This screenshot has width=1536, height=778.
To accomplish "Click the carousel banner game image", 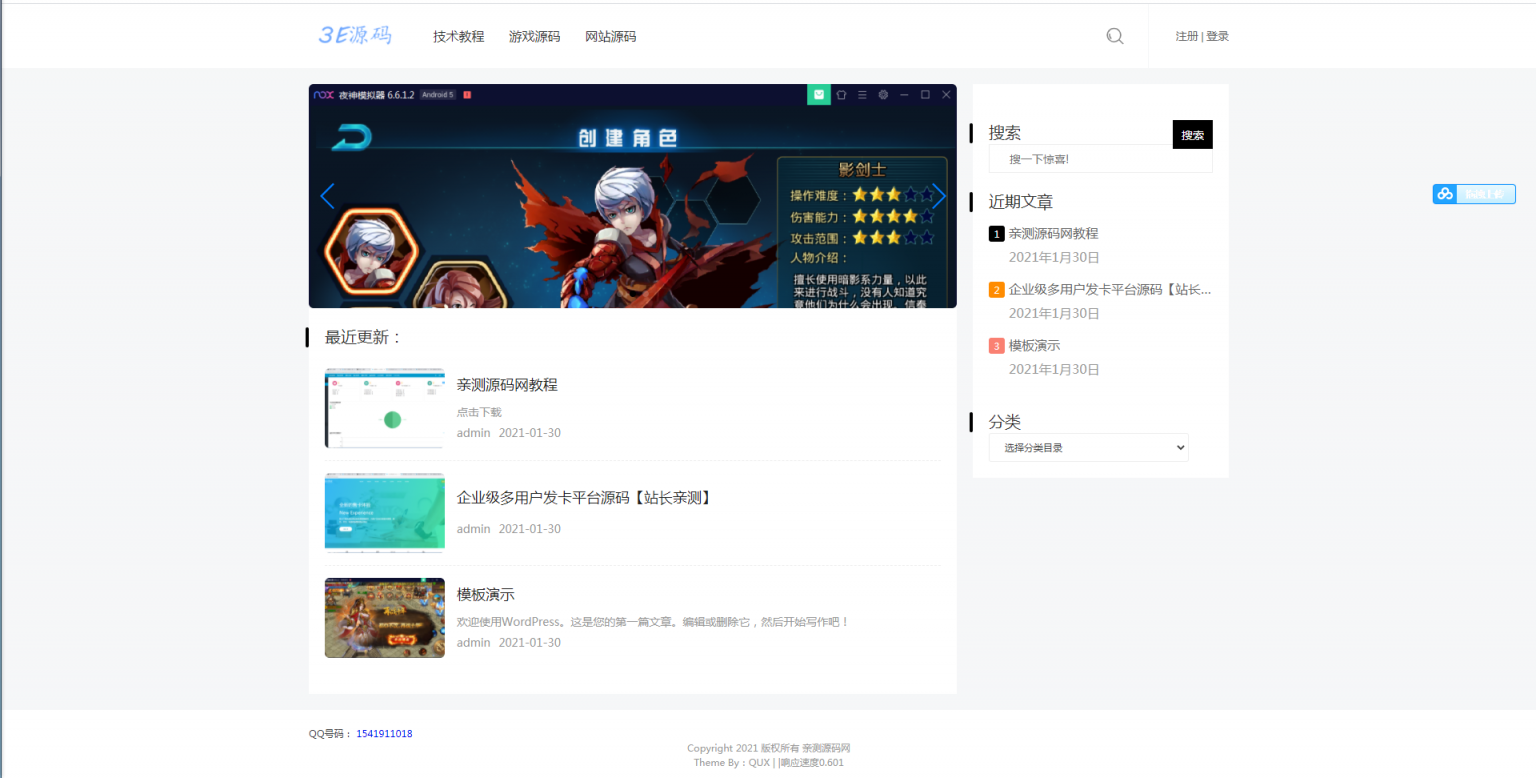I will click(632, 196).
